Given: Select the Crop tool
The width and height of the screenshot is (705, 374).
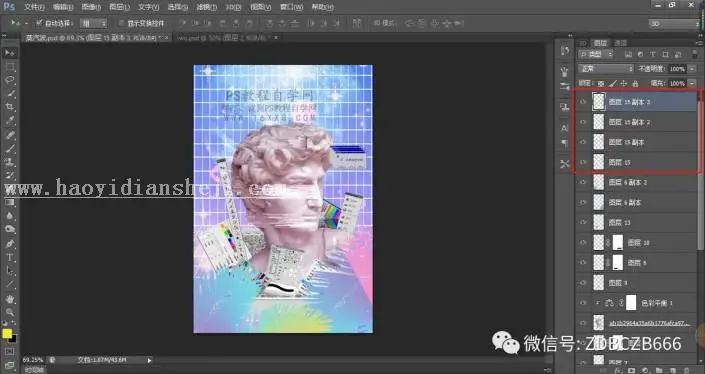Looking at the screenshot, I should point(9,107).
